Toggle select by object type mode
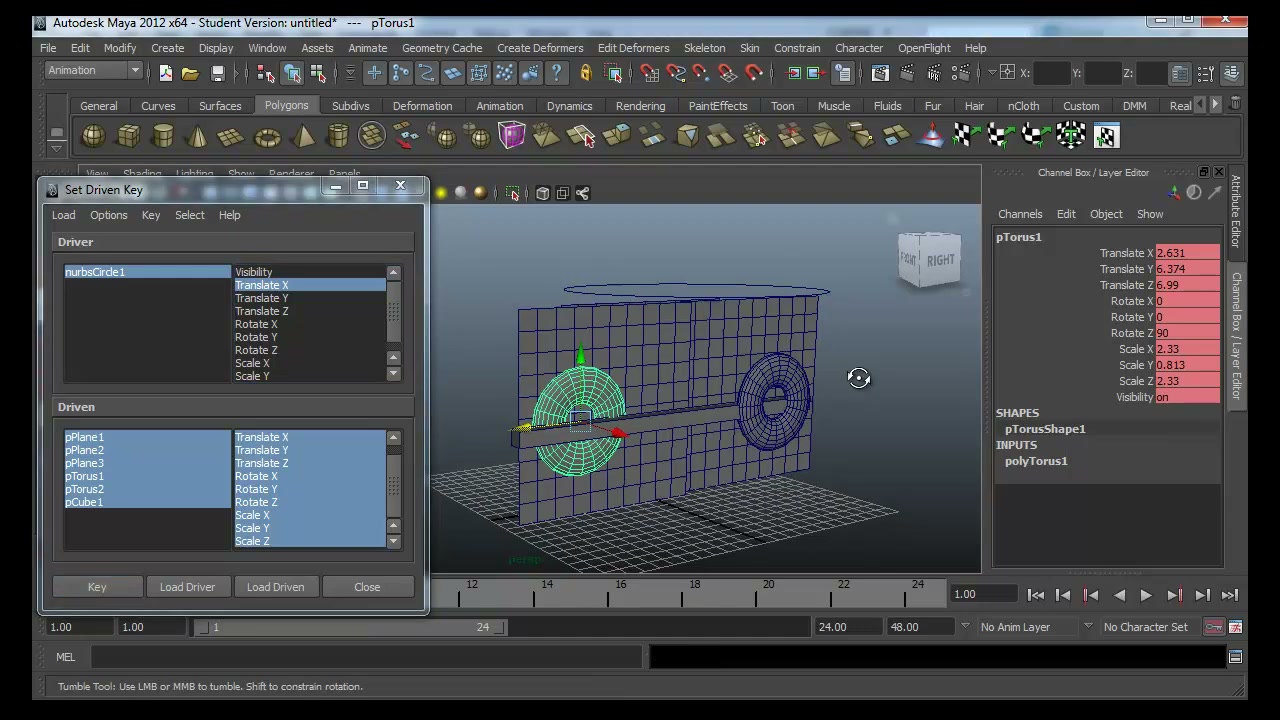This screenshot has height=720, width=1280. [292, 73]
